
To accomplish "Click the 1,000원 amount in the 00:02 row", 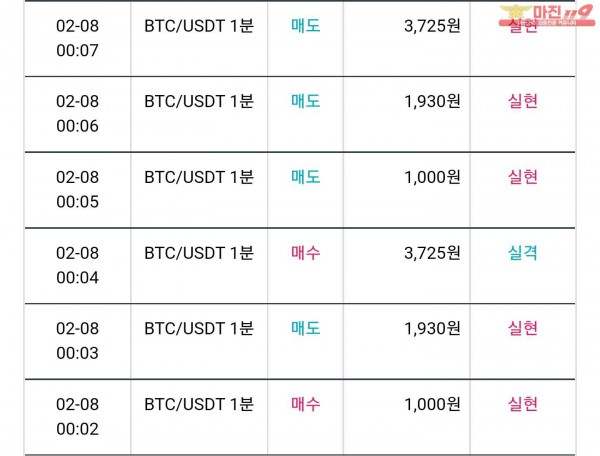I will pyautogui.click(x=432, y=404).
